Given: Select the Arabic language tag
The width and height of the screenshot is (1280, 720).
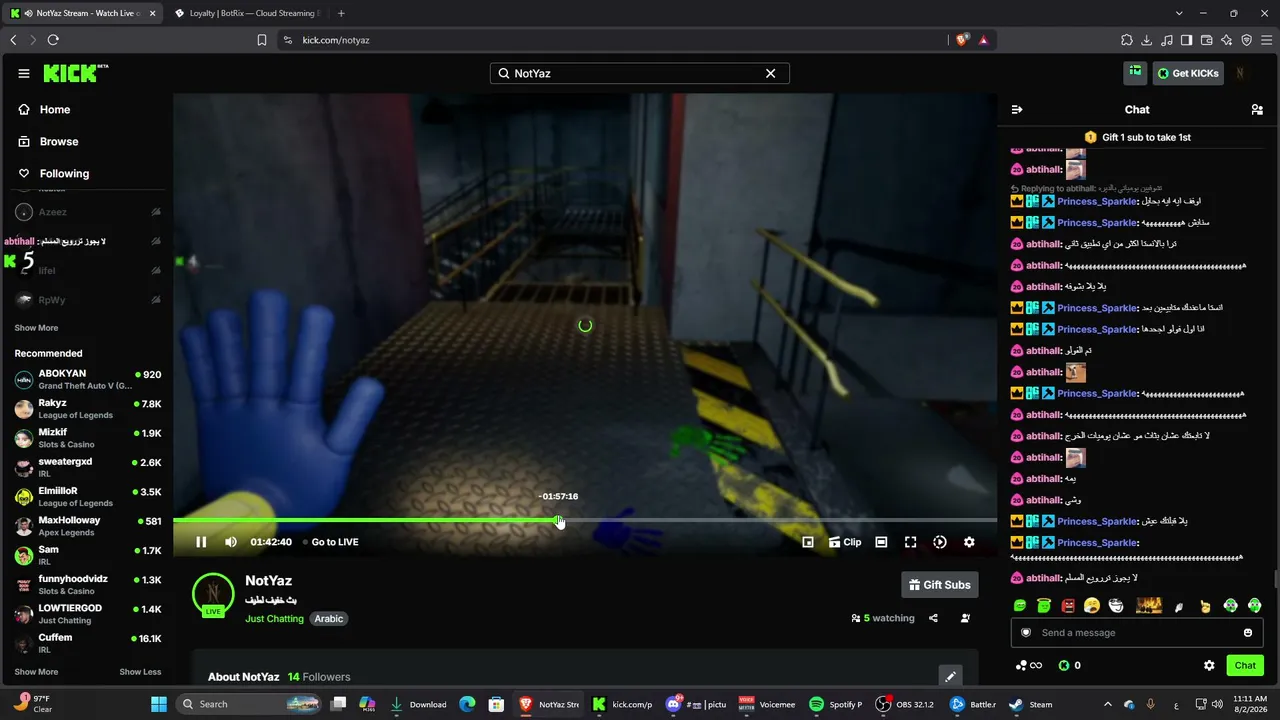Looking at the screenshot, I should [x=329, y=619].
